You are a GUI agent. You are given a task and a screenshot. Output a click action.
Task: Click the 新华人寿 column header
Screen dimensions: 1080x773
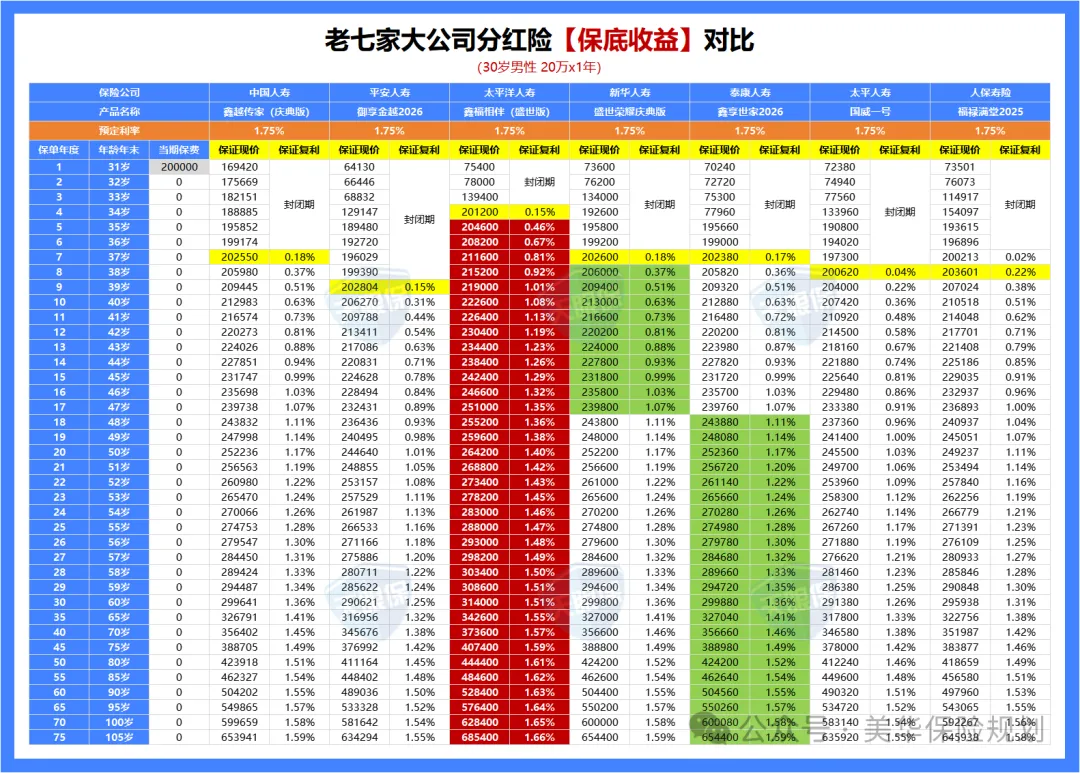click(629, 92)
